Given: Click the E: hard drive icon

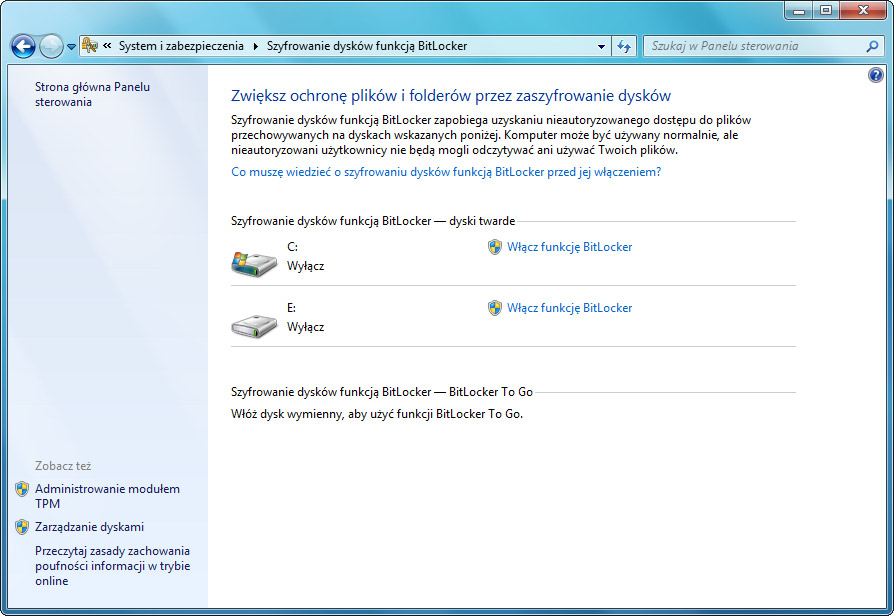Looking at the screenshot, I should [253, 323].
